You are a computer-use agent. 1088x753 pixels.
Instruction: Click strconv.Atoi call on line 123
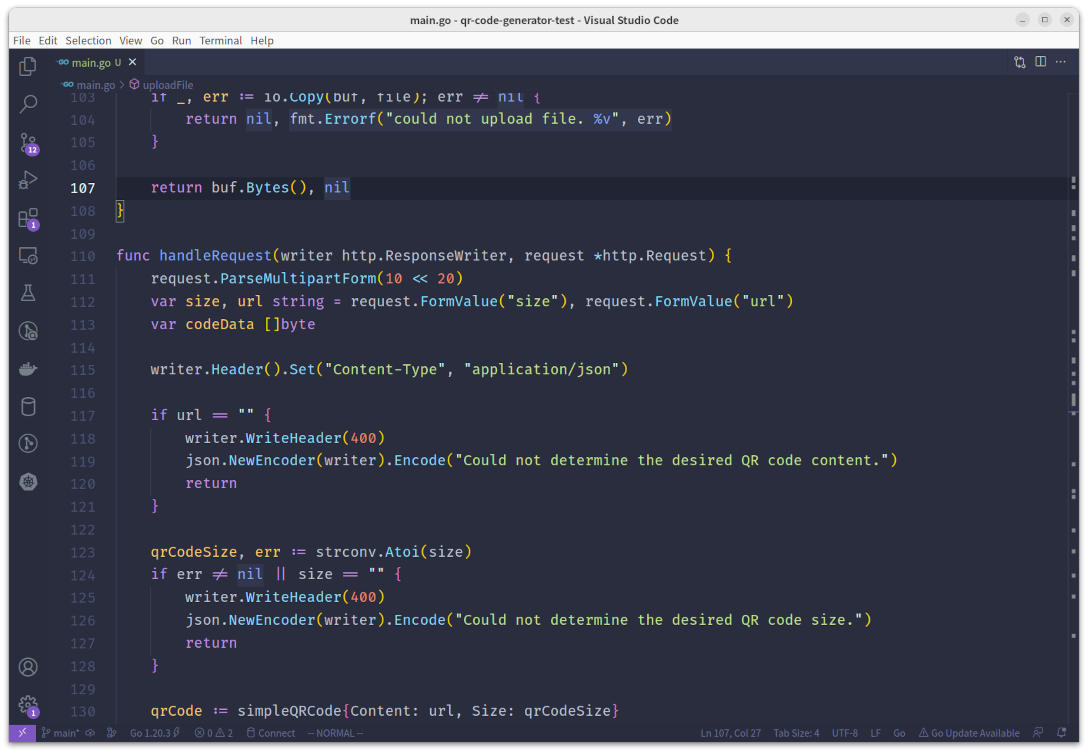[368, 552]
